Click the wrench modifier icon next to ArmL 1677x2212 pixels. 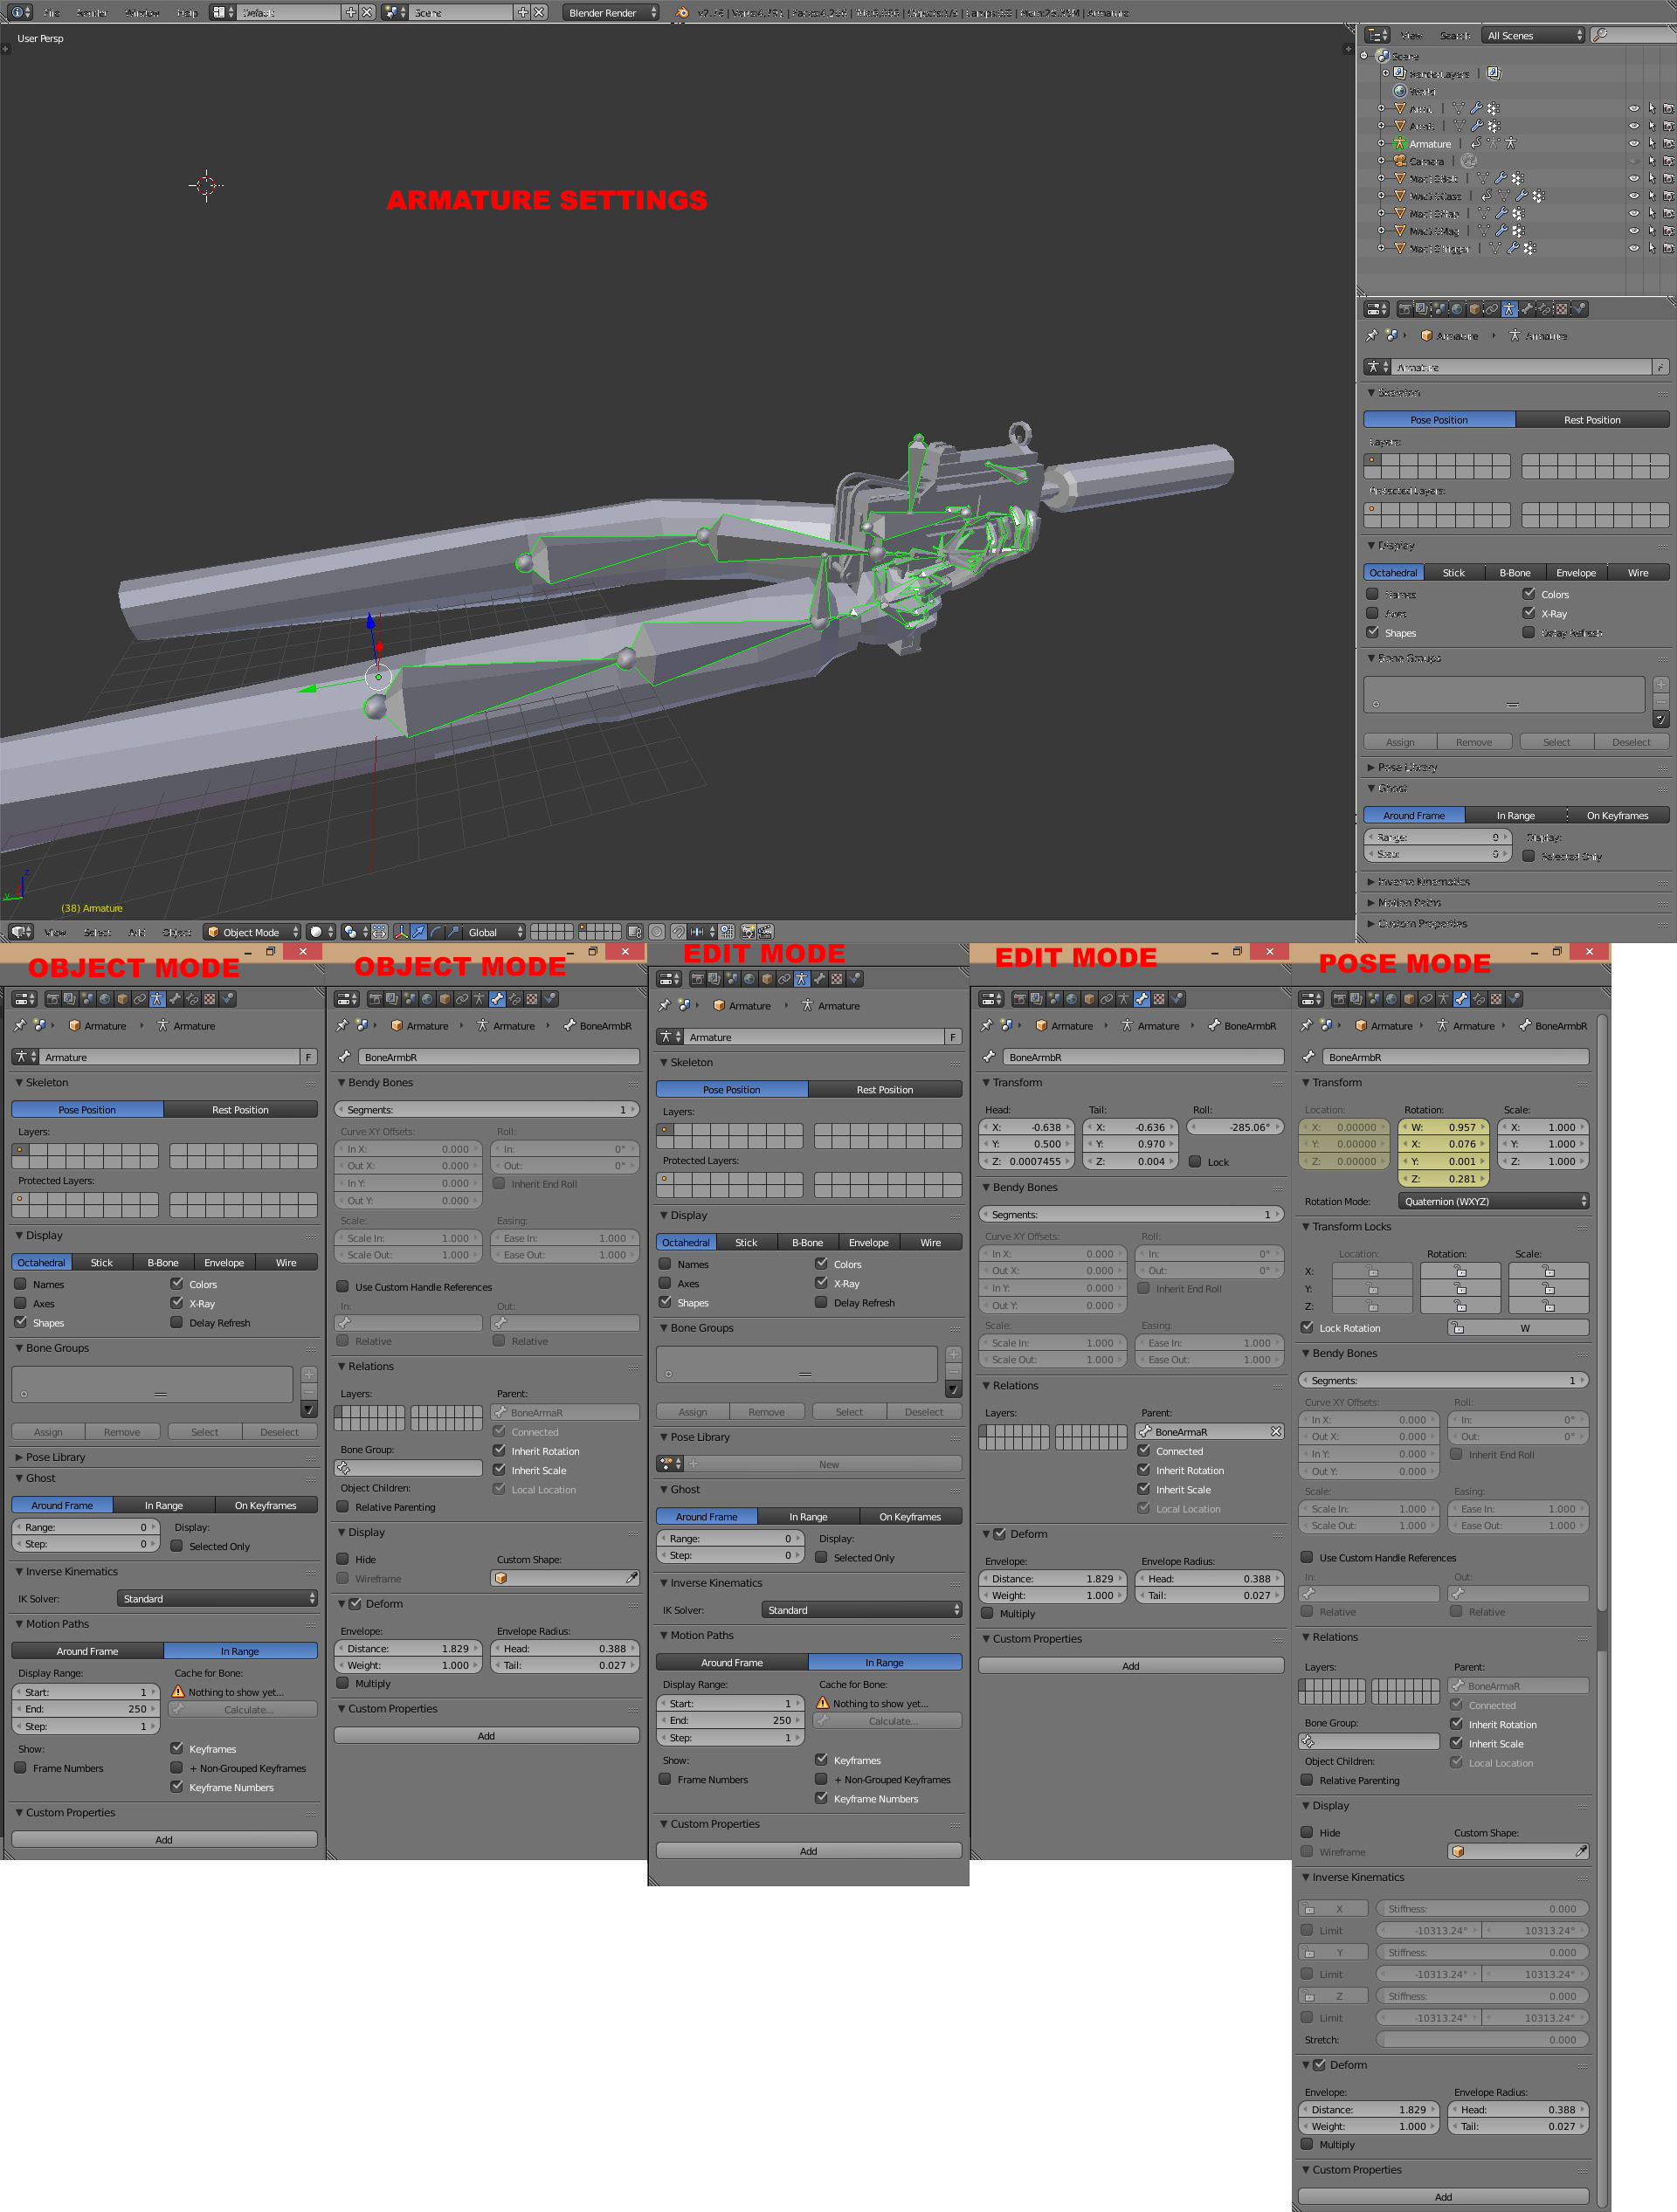point(1477,108)
